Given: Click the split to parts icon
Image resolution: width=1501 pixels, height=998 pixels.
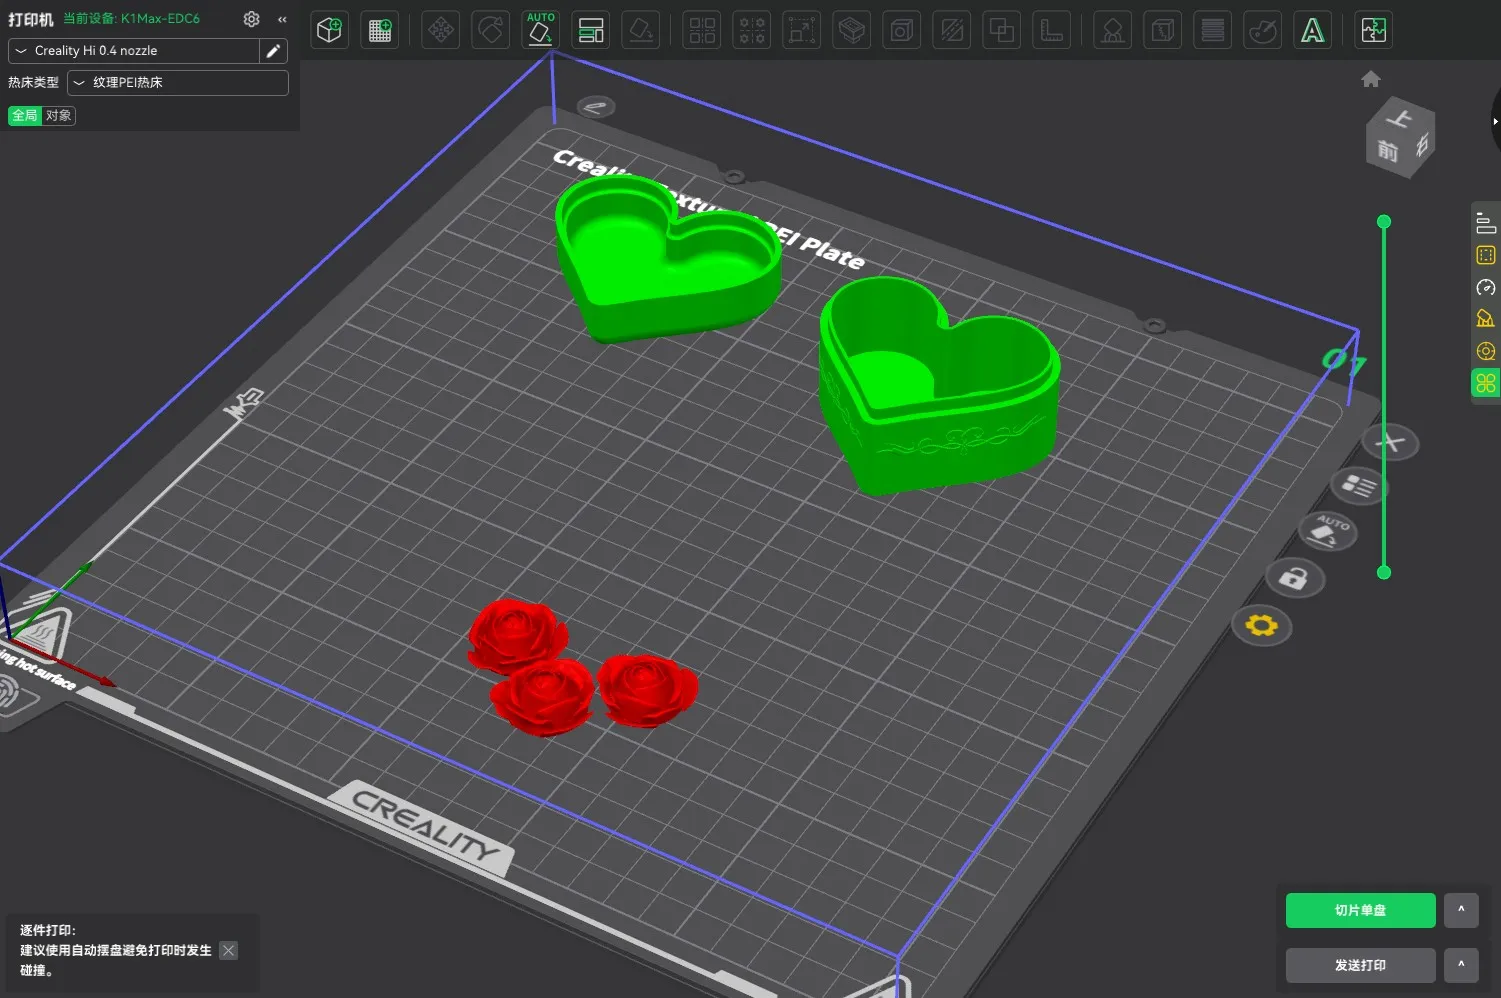Looking at the screenshot, I should click(752, 30).
